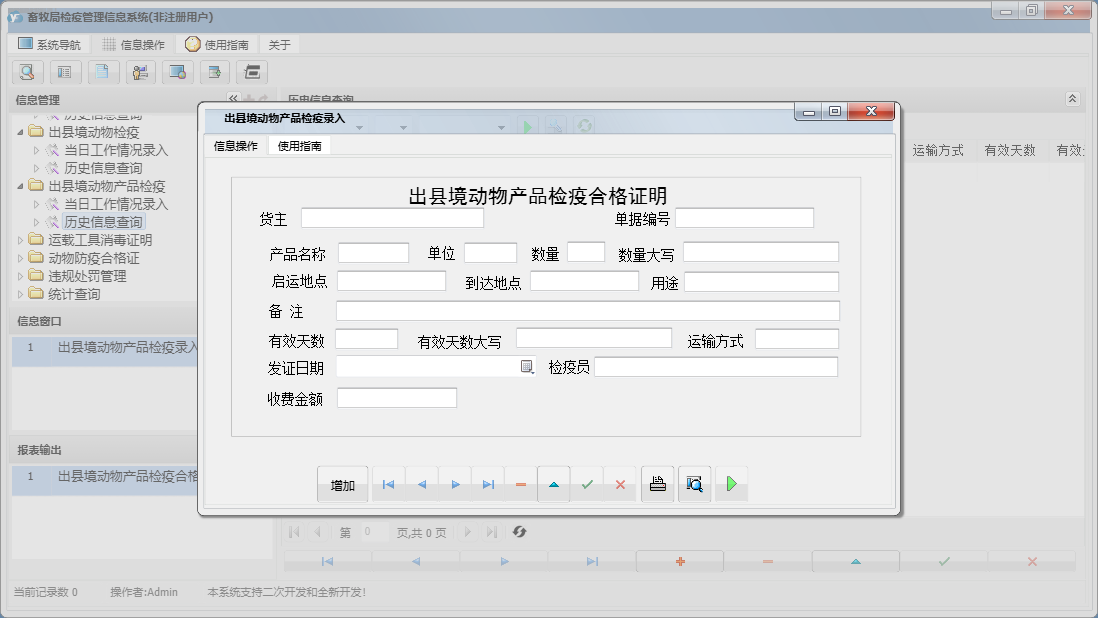Go to first record in dialog navigator
Image resolution: width=1098 pixels, height=618 pixels.
389,484
